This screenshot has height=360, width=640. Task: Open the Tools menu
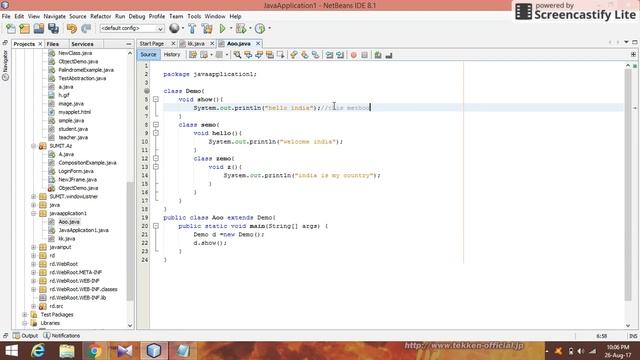194,16
